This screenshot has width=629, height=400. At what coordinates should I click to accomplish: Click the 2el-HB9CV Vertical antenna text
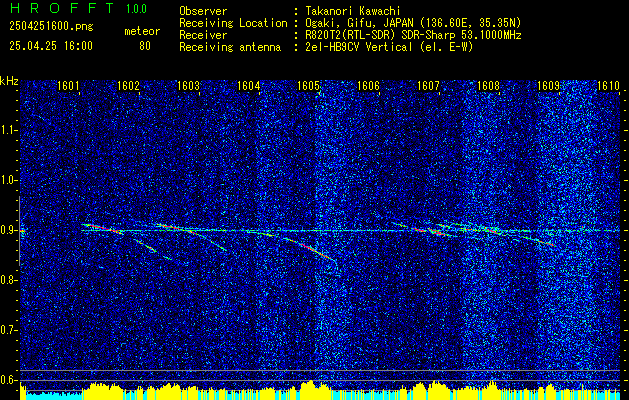pos(390,47)
